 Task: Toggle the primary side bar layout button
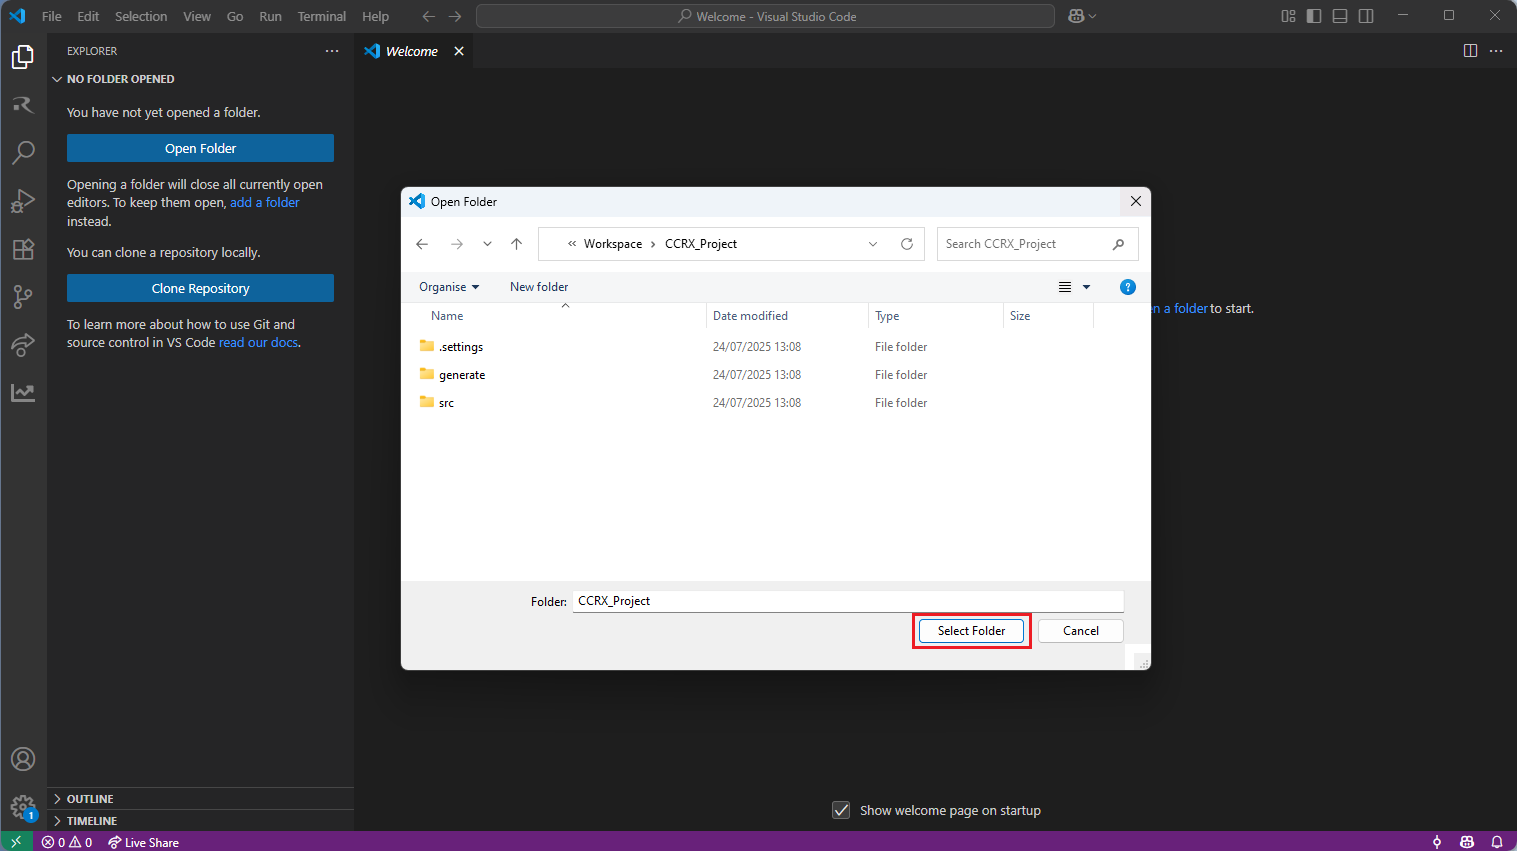(1314, 16)
